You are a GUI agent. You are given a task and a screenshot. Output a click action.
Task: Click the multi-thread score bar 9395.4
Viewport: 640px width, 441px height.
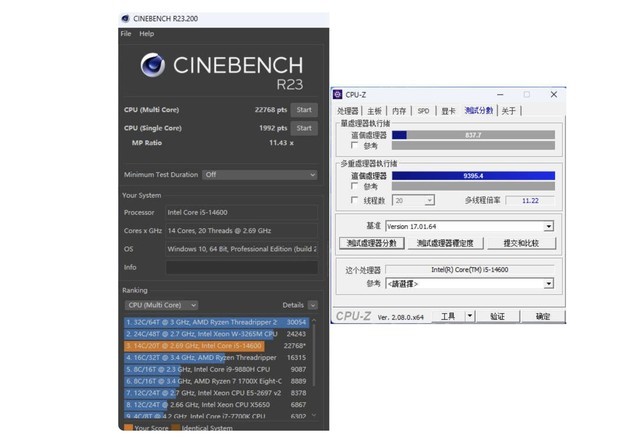(x=473, y=176)
